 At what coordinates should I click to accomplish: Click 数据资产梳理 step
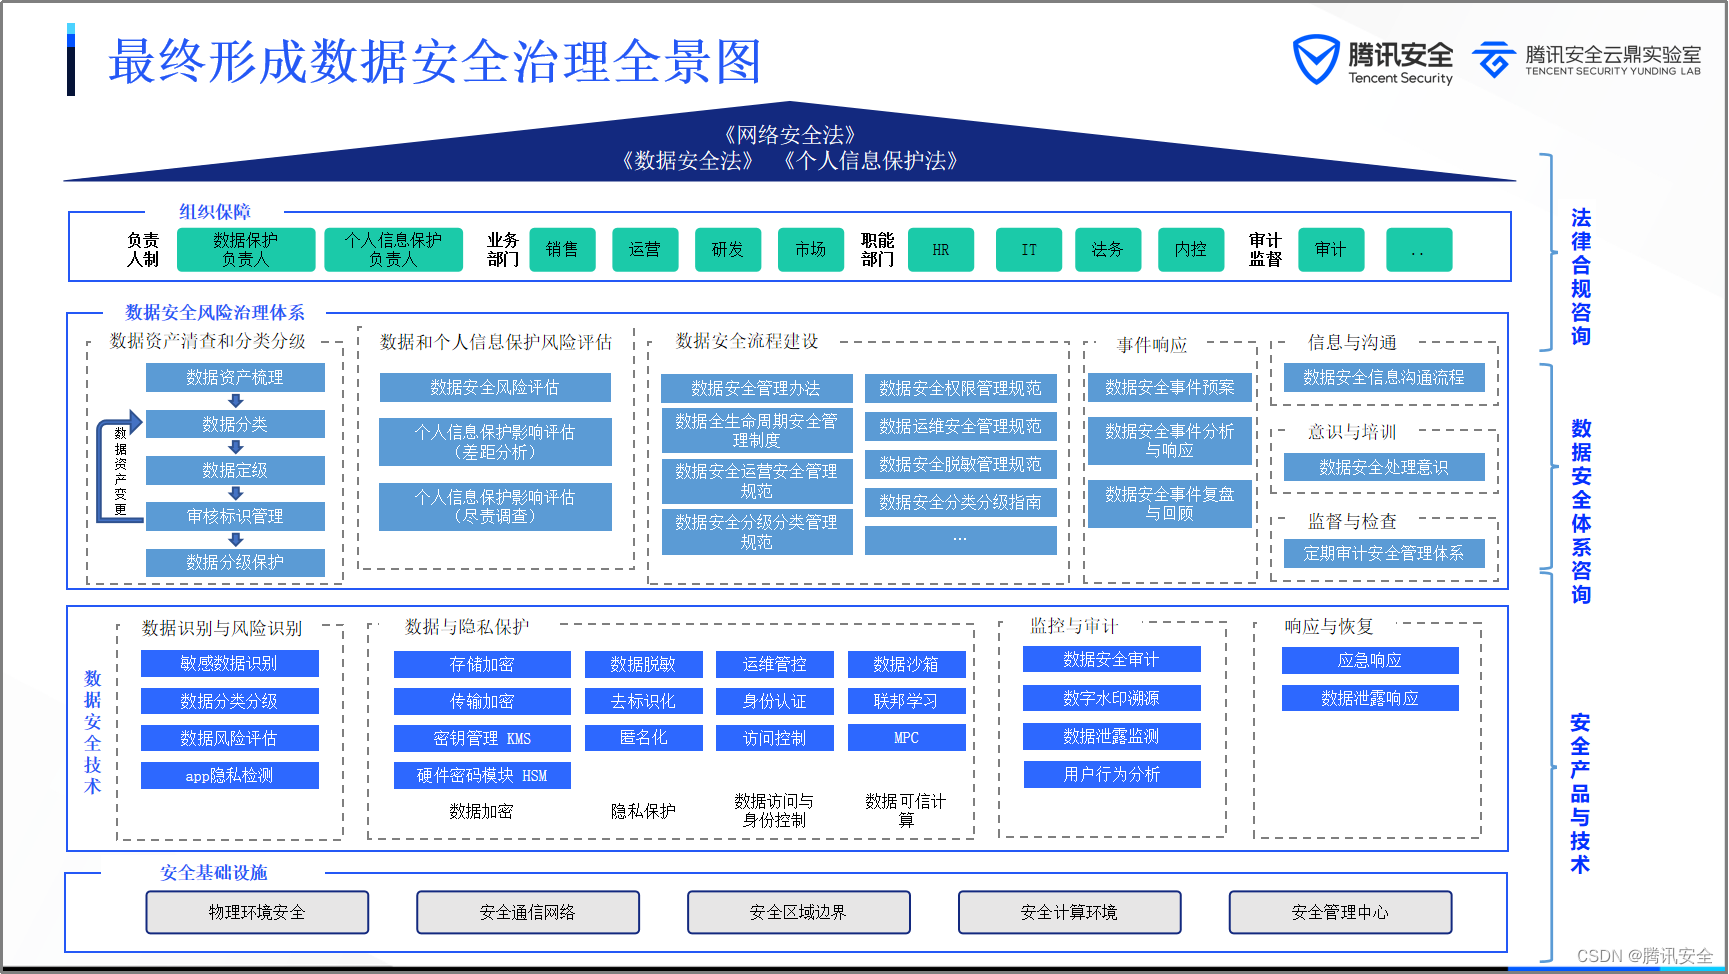235,377
